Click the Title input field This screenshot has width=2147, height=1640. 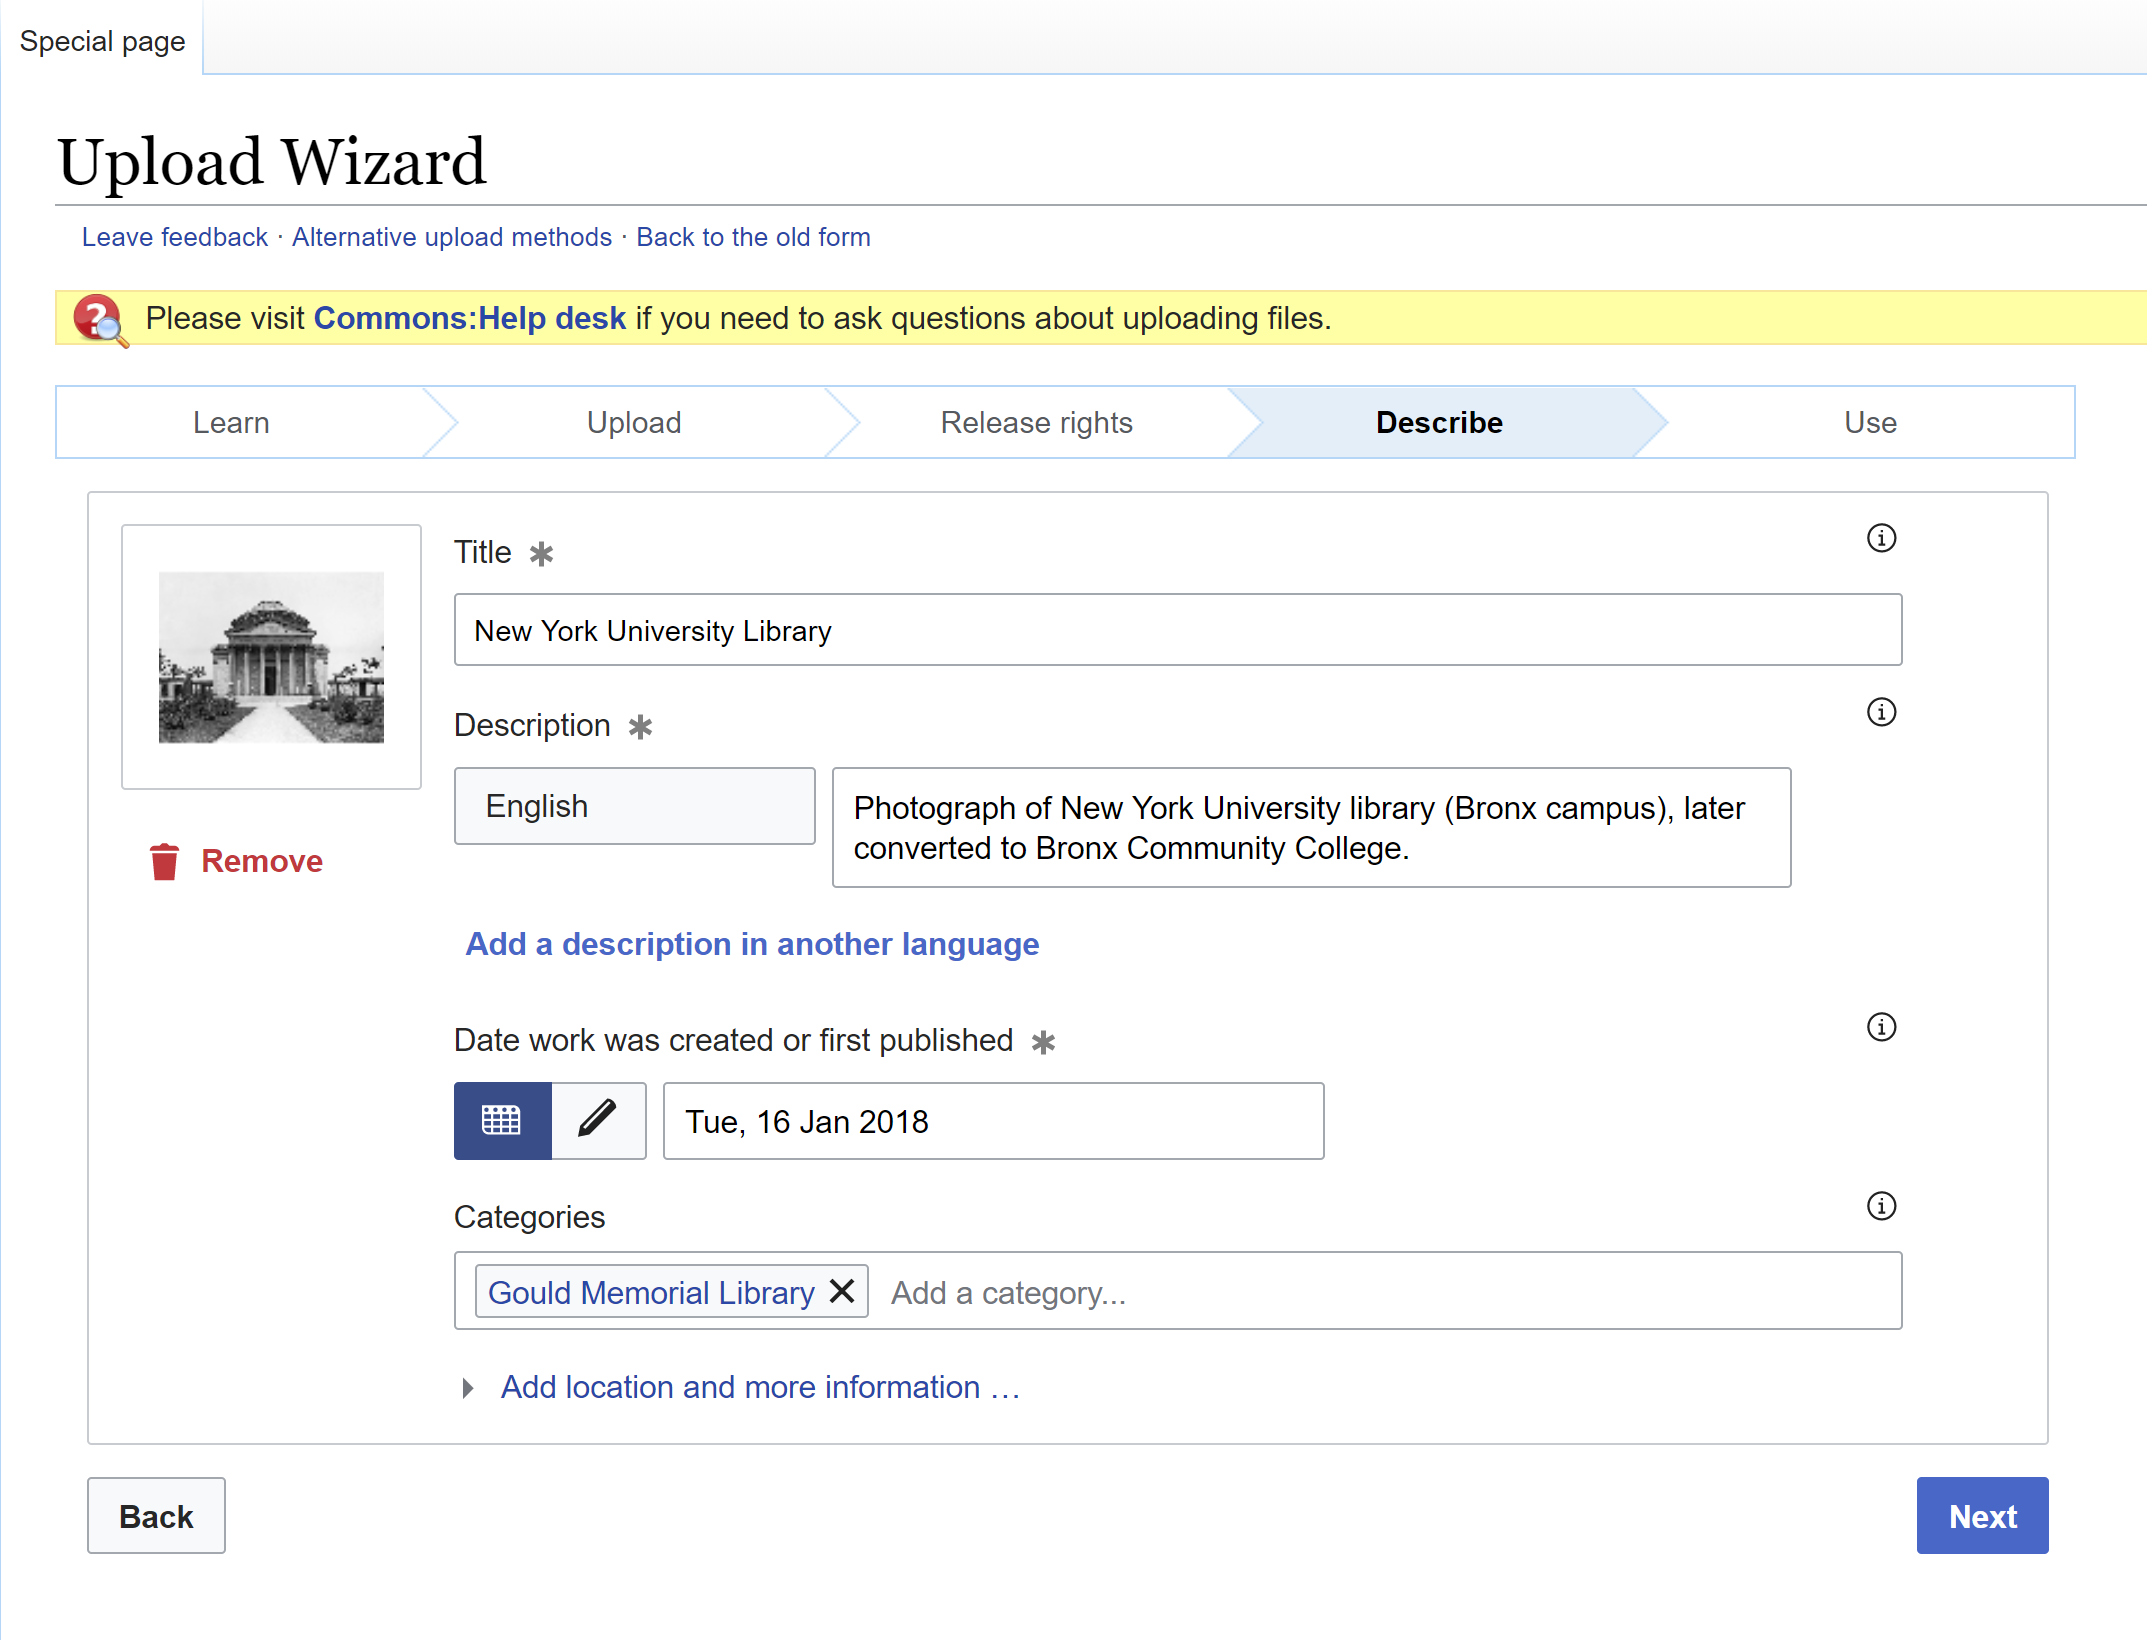point(1178,630)
